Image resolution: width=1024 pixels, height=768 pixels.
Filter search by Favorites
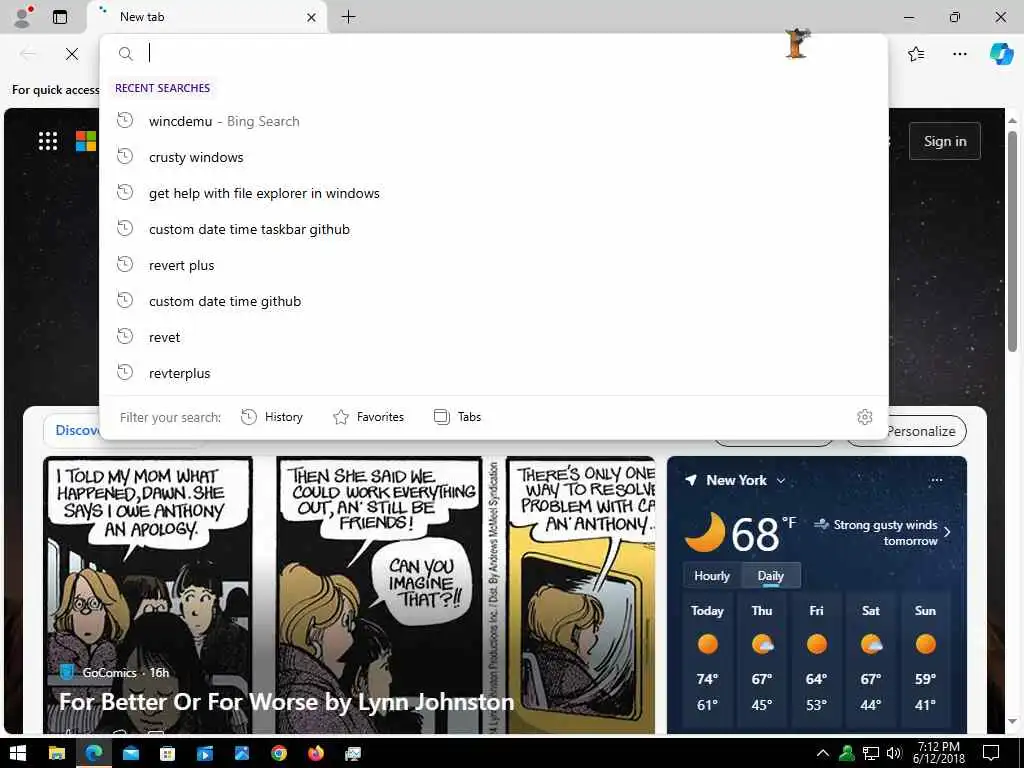coord(368,417)
